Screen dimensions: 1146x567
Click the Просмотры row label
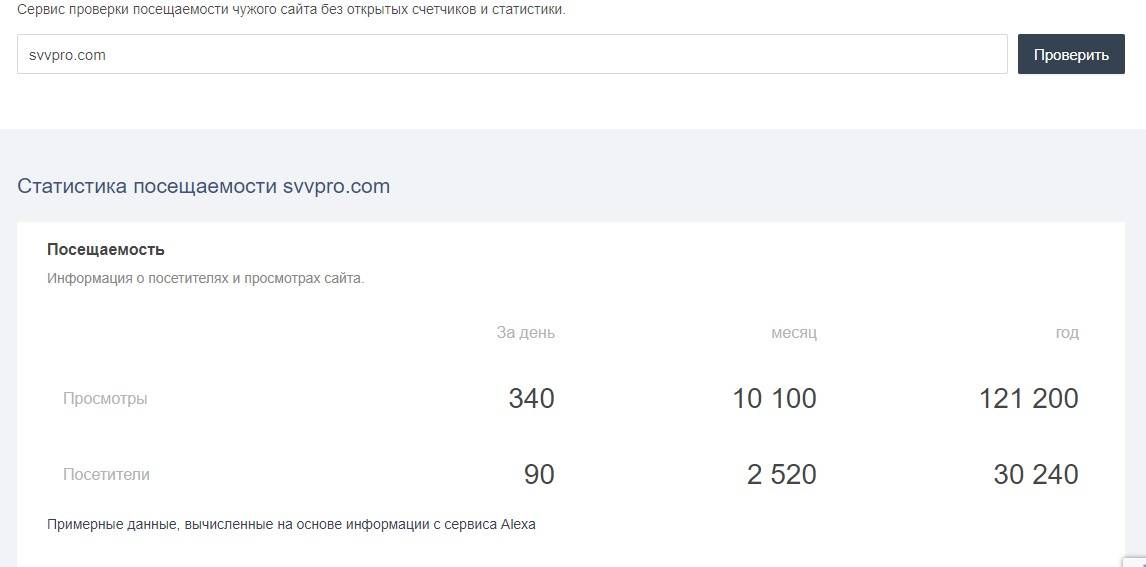(x=105, y=398)
